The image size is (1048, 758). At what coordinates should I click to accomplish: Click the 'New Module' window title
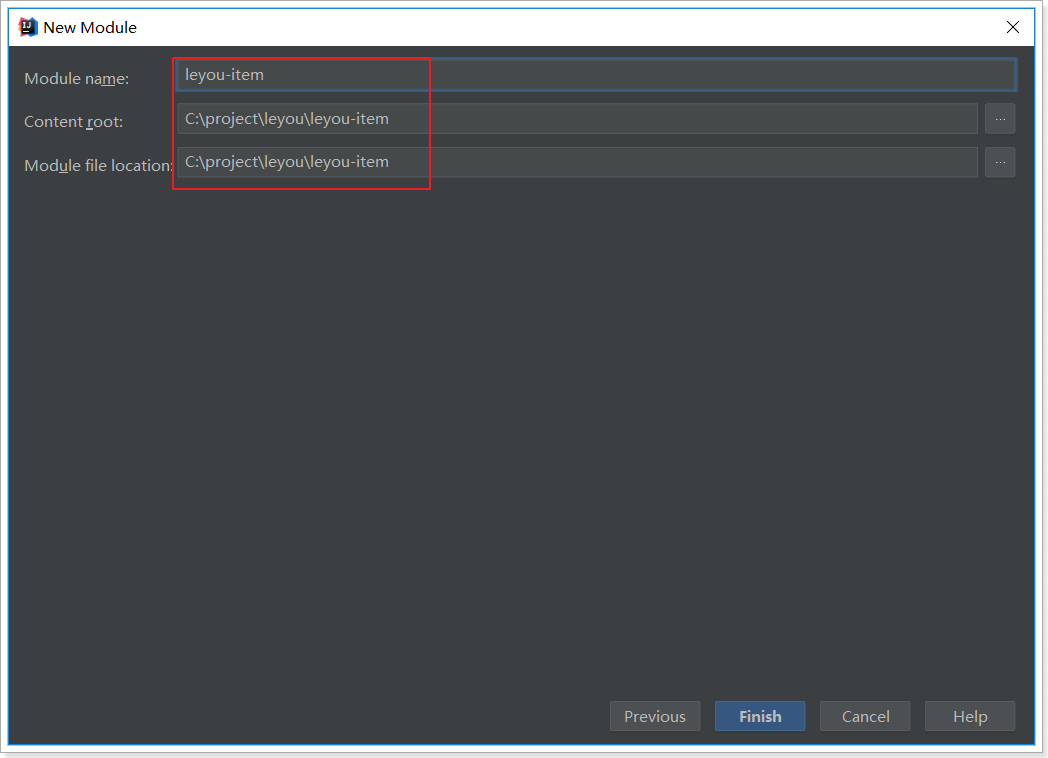[x=90, y=27]
